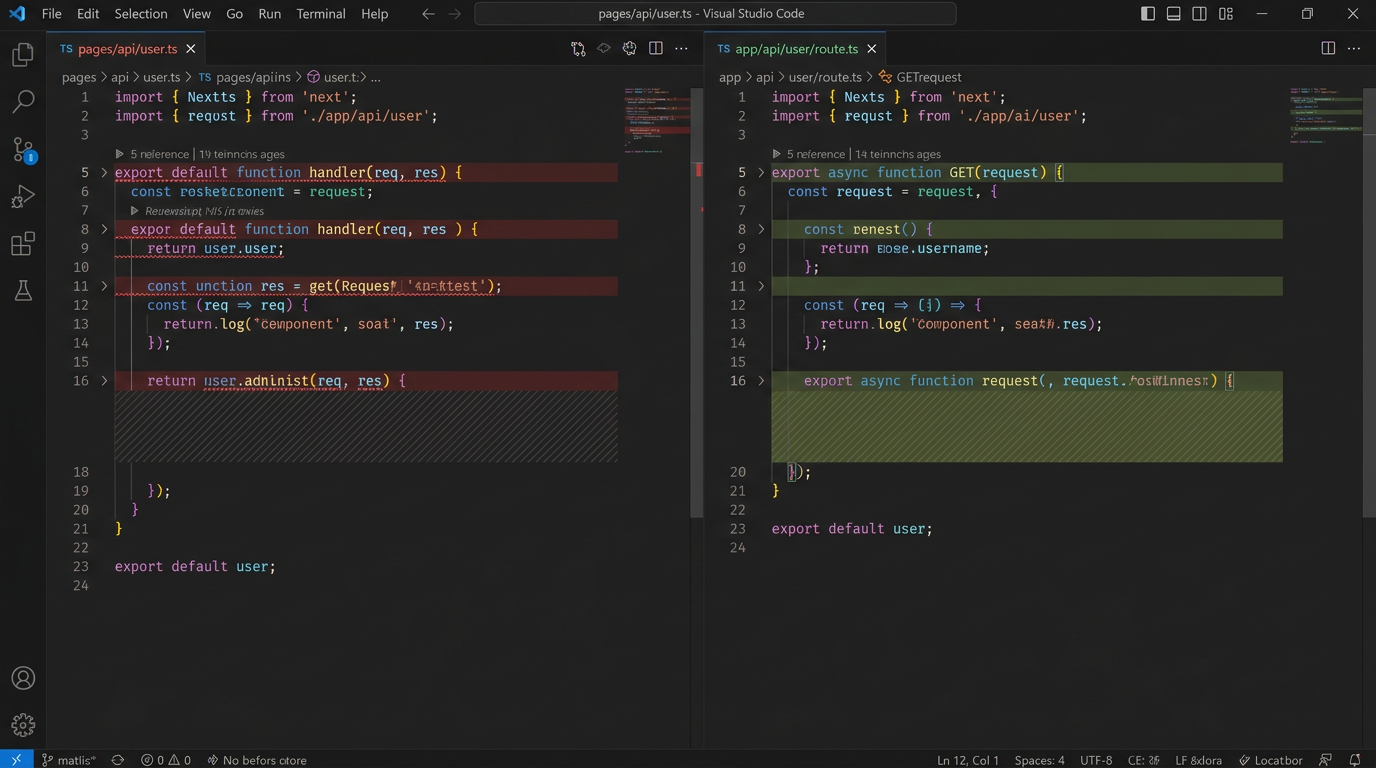Fold line 11 in right editor
1376x768 pixels.
tap(761, 286)
